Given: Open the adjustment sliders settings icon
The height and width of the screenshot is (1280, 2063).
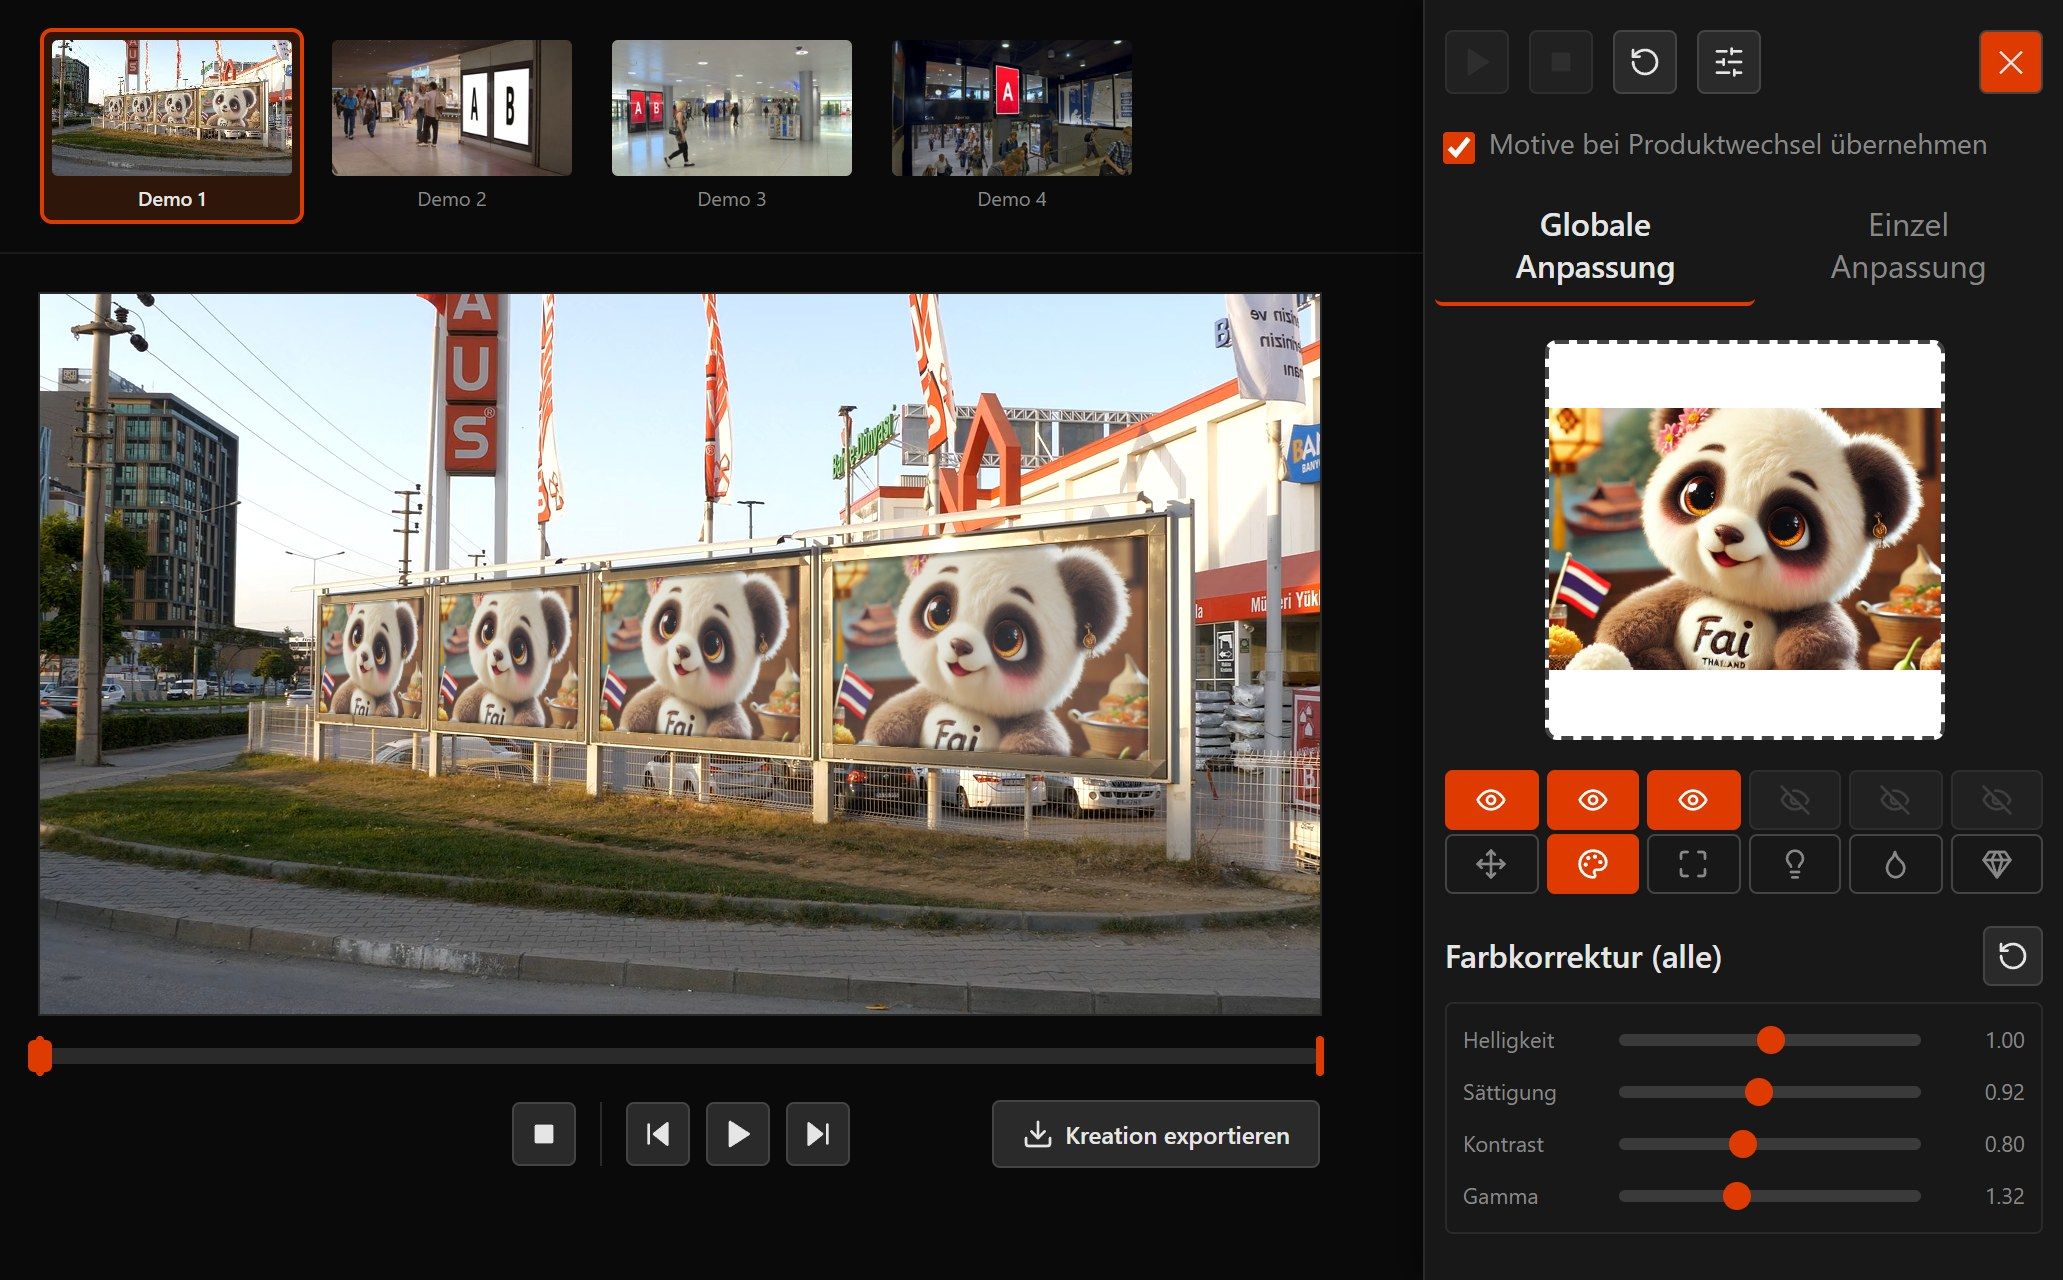Looking at the screenshot, I should pos(1729,62).
